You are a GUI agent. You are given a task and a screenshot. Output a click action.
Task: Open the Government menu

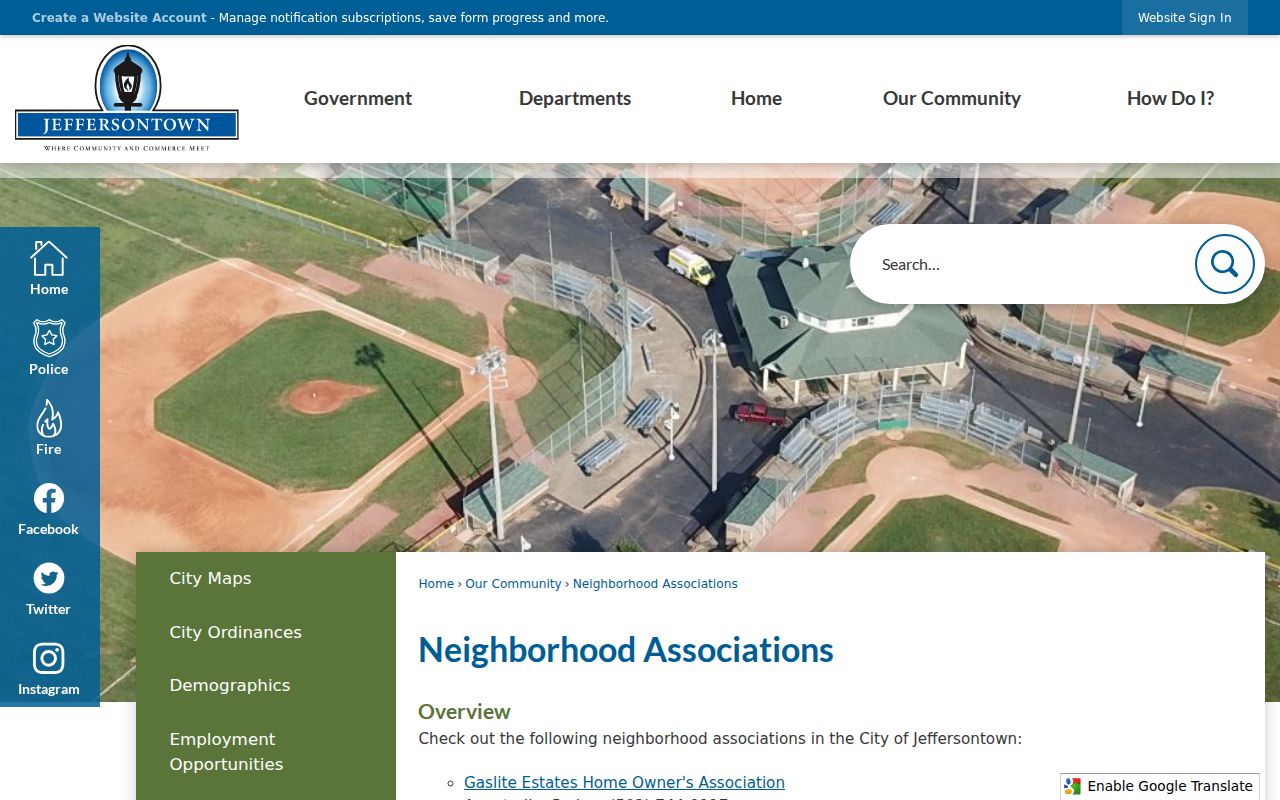[x=358, y=98]
